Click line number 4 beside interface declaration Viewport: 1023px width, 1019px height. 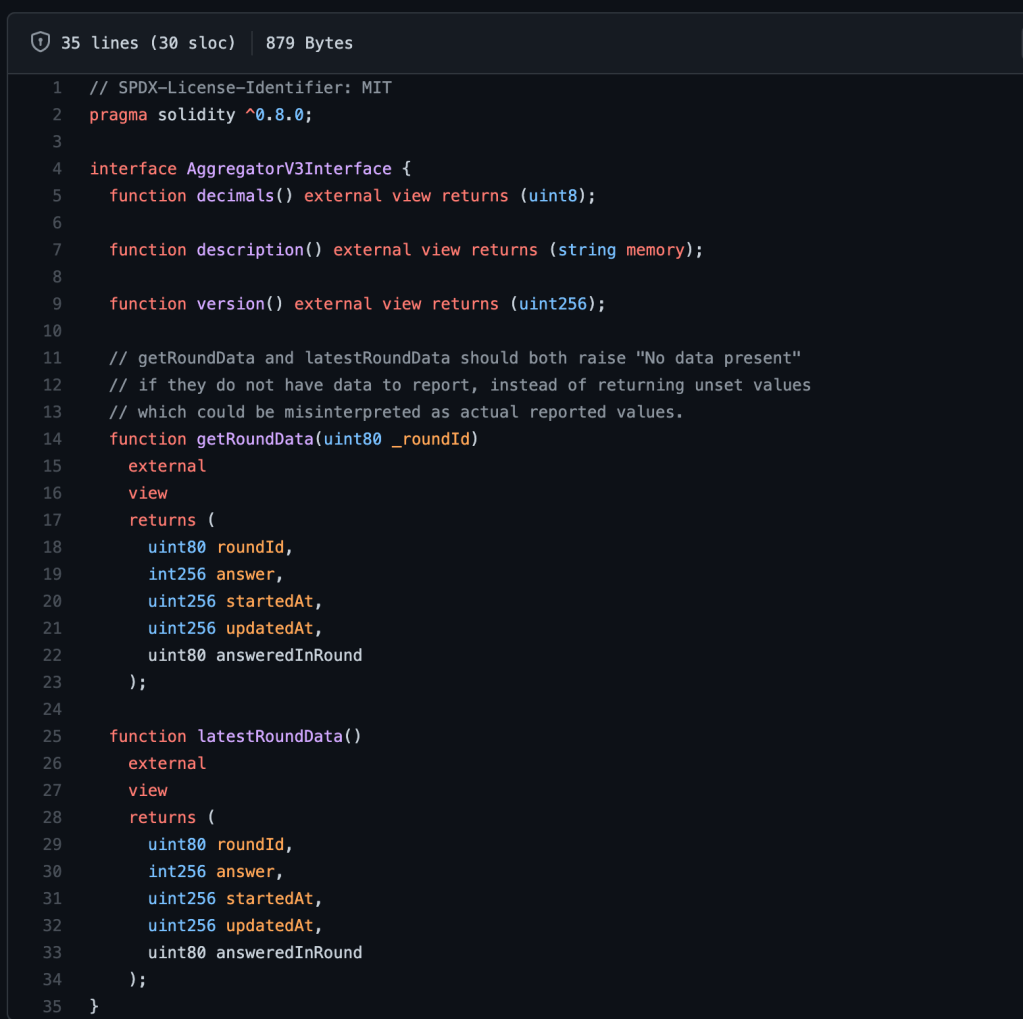click(x=56, y=169)
